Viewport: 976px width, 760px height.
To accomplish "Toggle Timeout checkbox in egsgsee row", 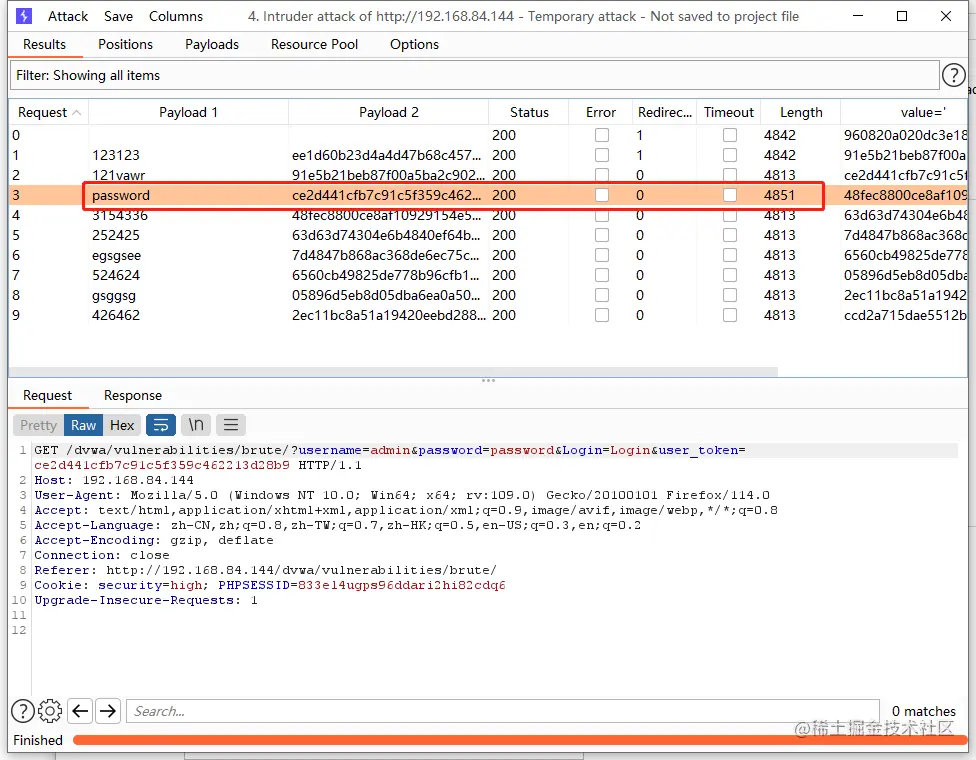I will tap(730, 255).
